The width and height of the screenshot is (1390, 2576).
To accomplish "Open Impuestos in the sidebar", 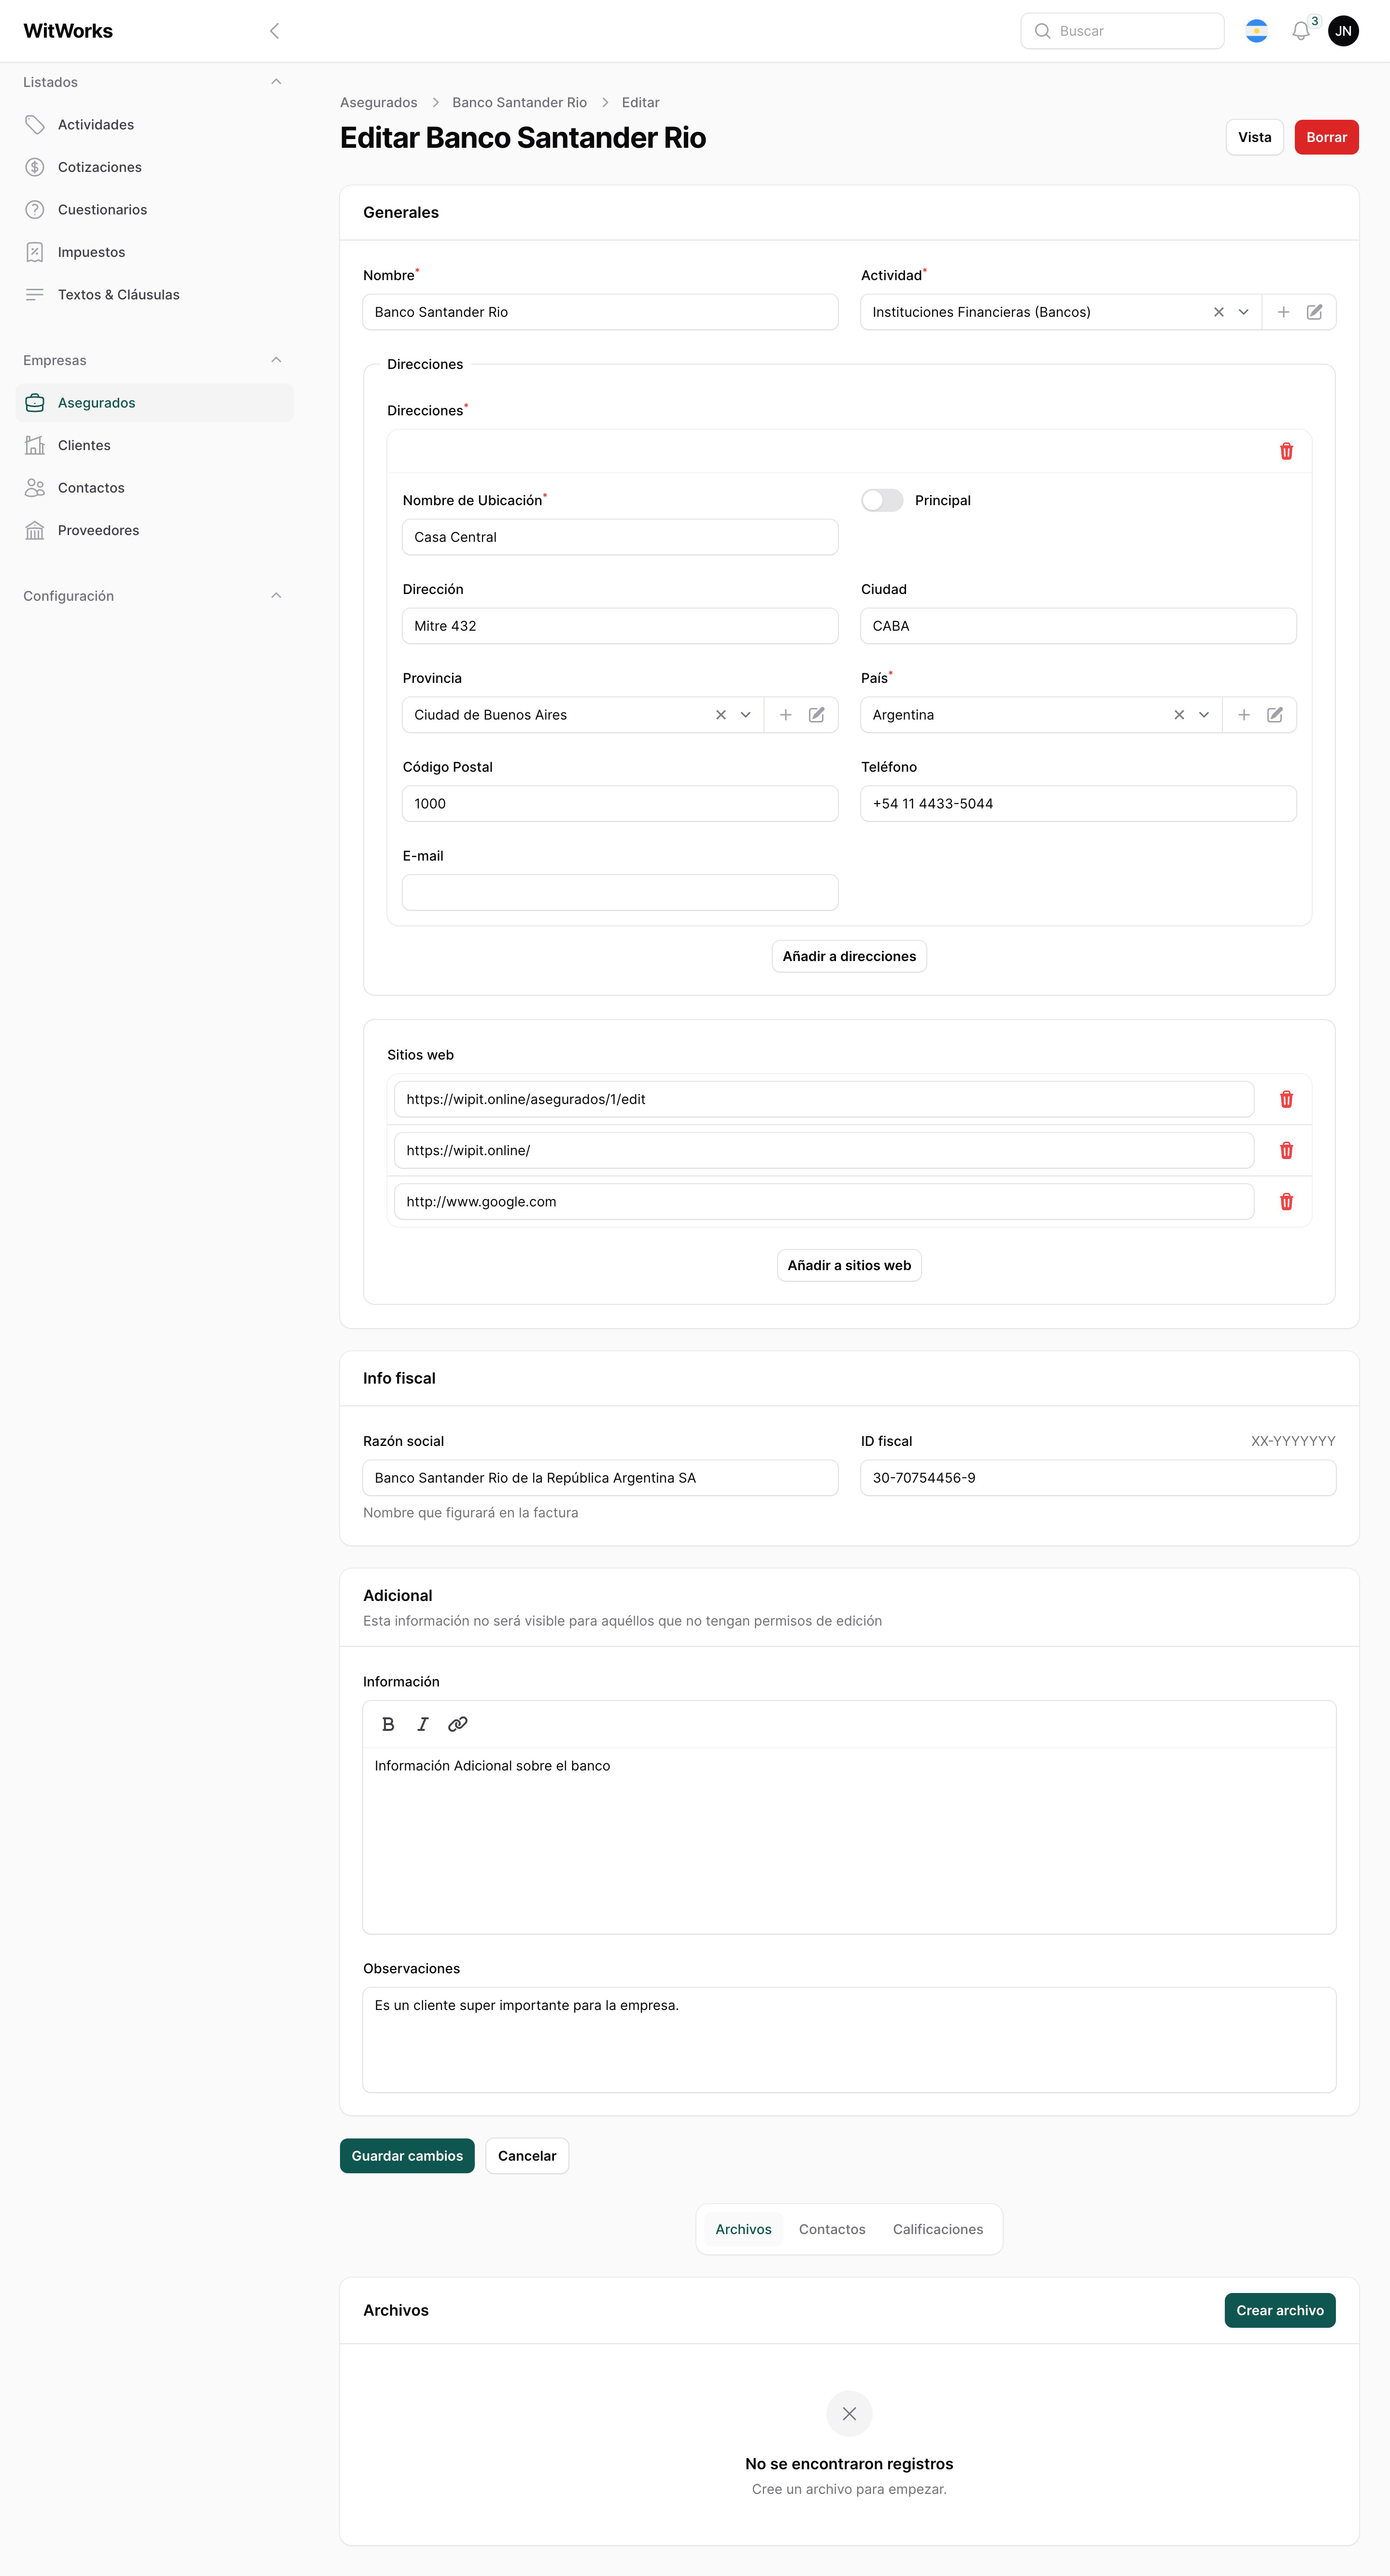I will [155, 252].
